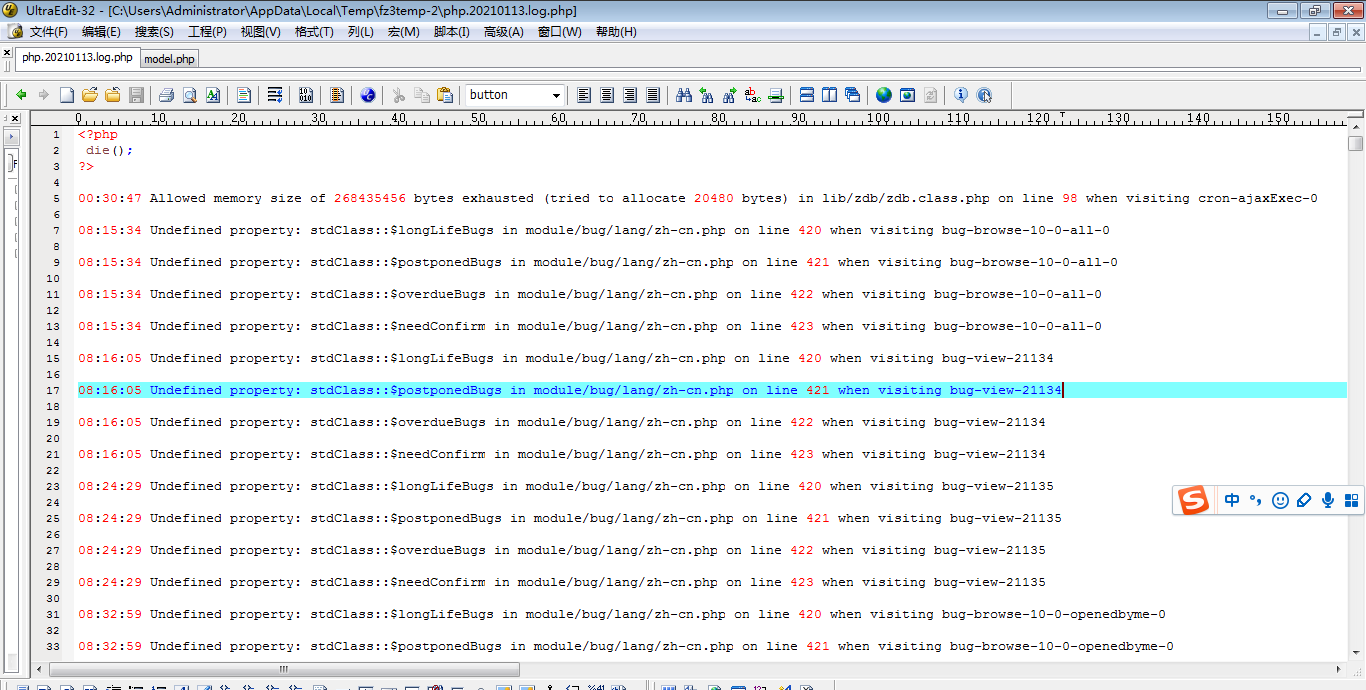This screenshot has height=690, width=1366.
Task: Open the 视图(V) menu
Action: pyautogui.click(x=260, y=32)
